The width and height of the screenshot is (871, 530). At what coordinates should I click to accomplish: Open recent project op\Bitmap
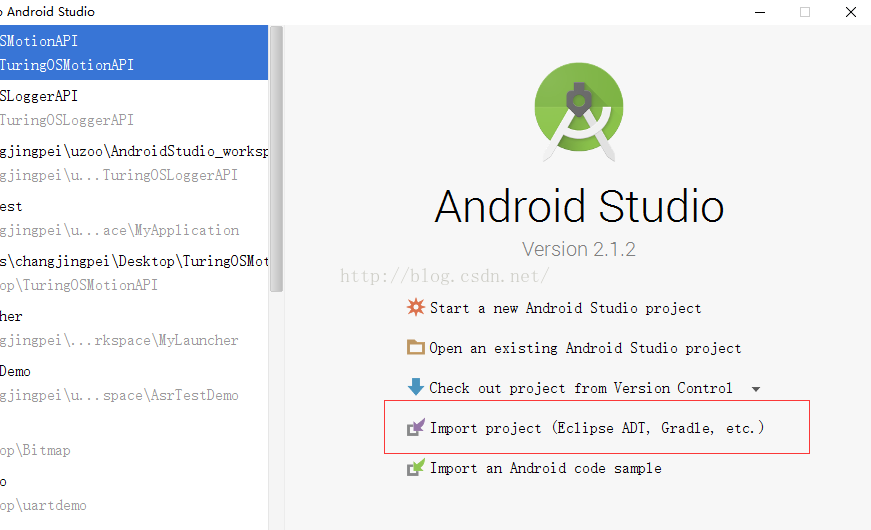[134, 438]
